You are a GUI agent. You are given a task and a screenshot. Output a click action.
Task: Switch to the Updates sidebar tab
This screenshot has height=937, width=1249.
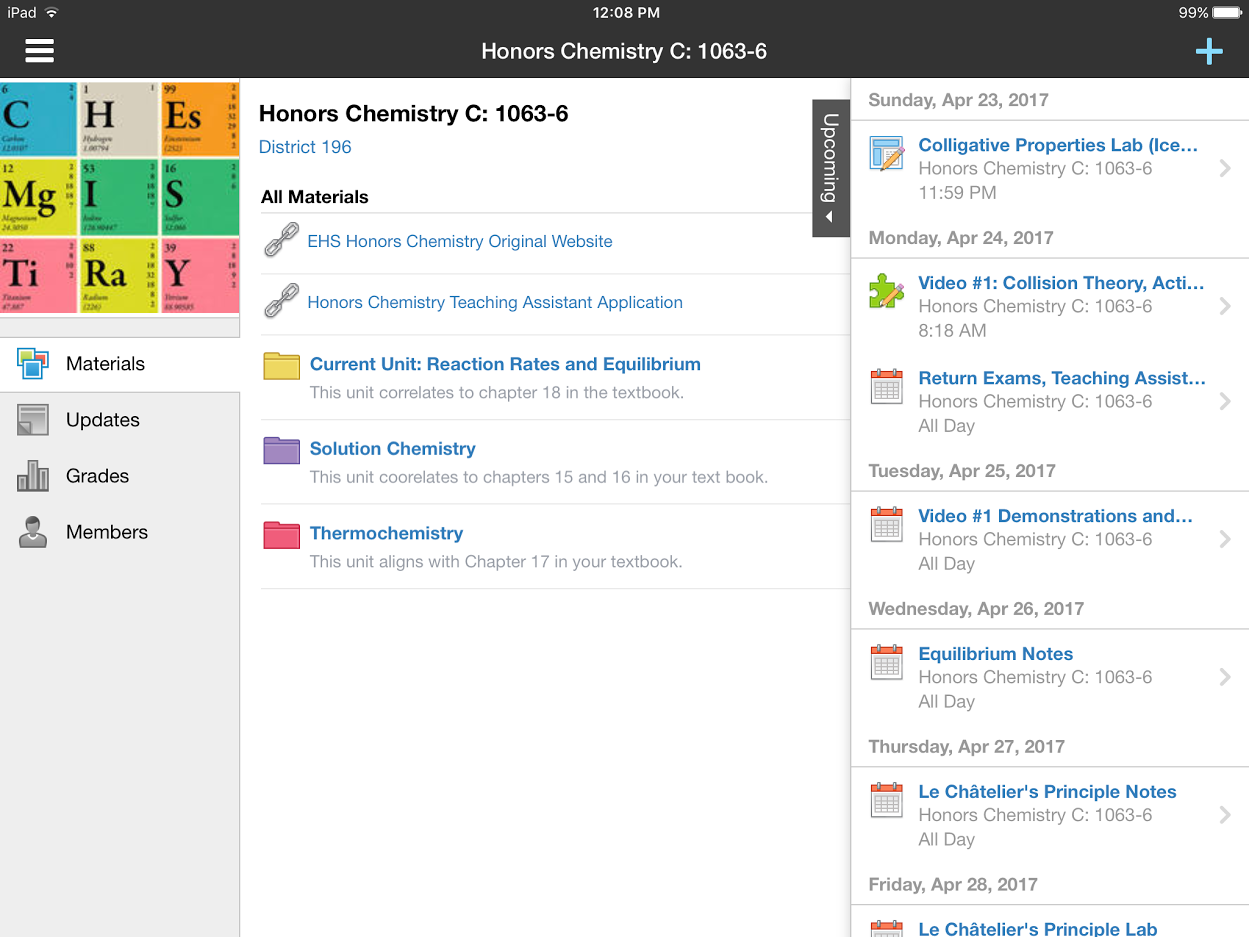tap(120, 420)
